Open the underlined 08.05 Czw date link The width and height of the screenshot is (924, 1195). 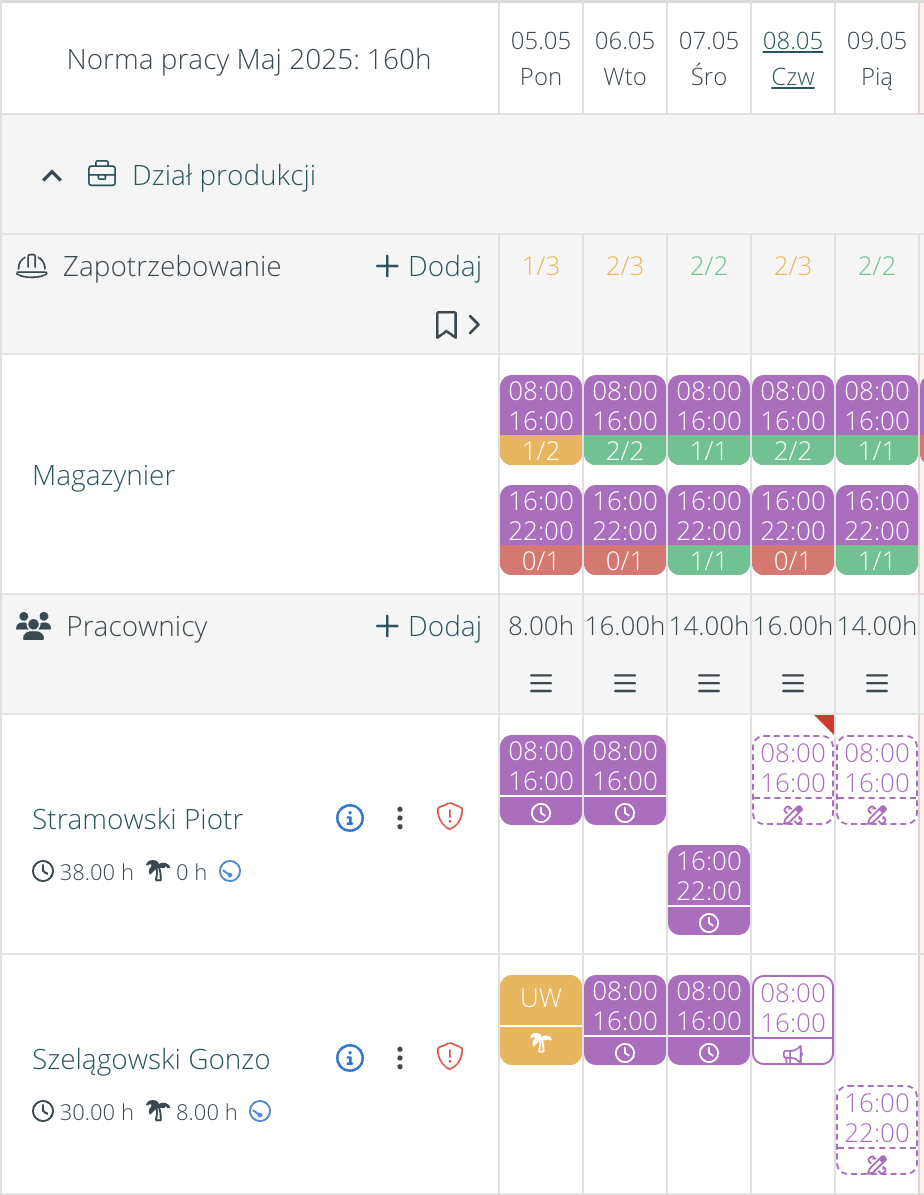coord(793,58)
